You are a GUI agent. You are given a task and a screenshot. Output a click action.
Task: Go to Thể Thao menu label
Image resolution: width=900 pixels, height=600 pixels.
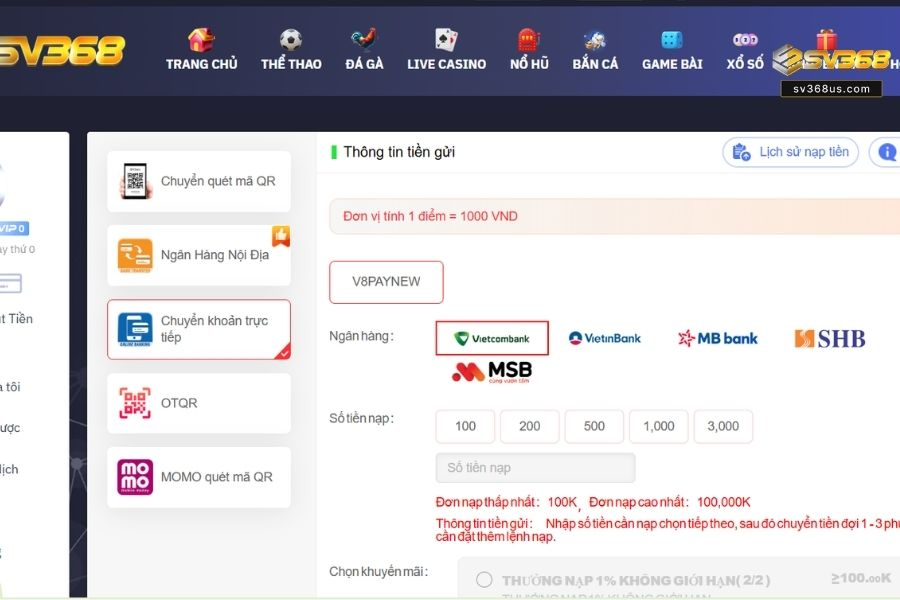coord(291,64)
